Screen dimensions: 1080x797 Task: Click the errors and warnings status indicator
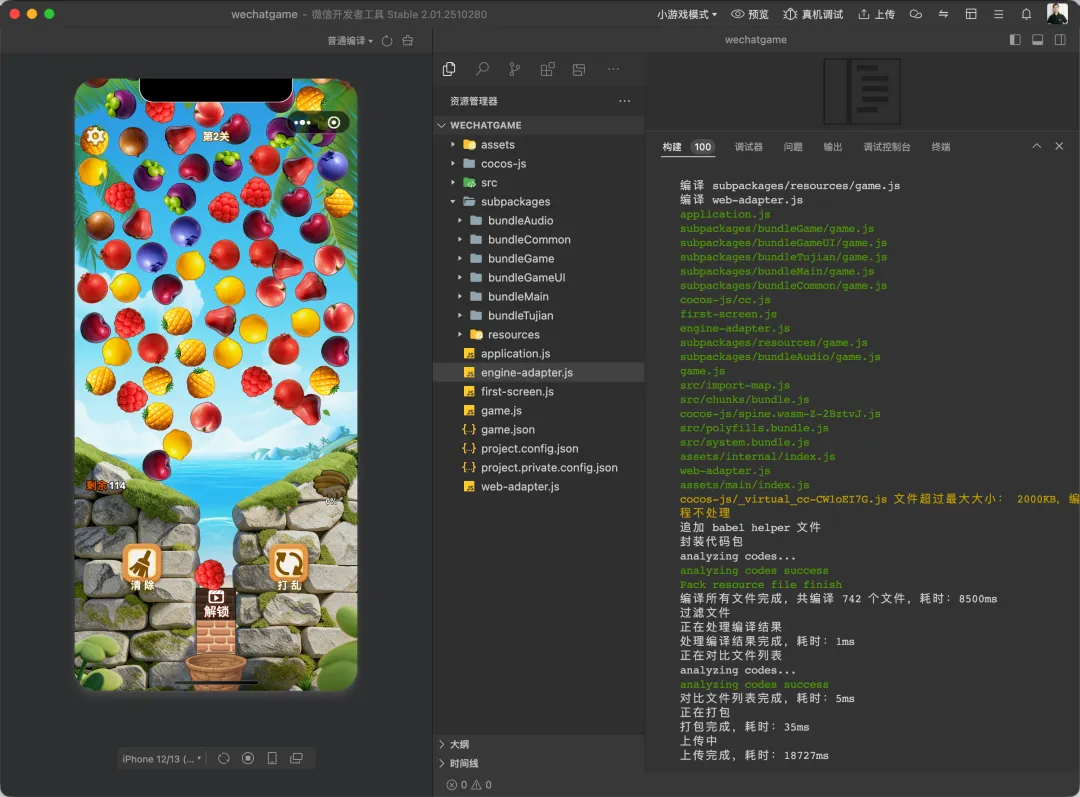pyautogui.click(x=469, y=785)
